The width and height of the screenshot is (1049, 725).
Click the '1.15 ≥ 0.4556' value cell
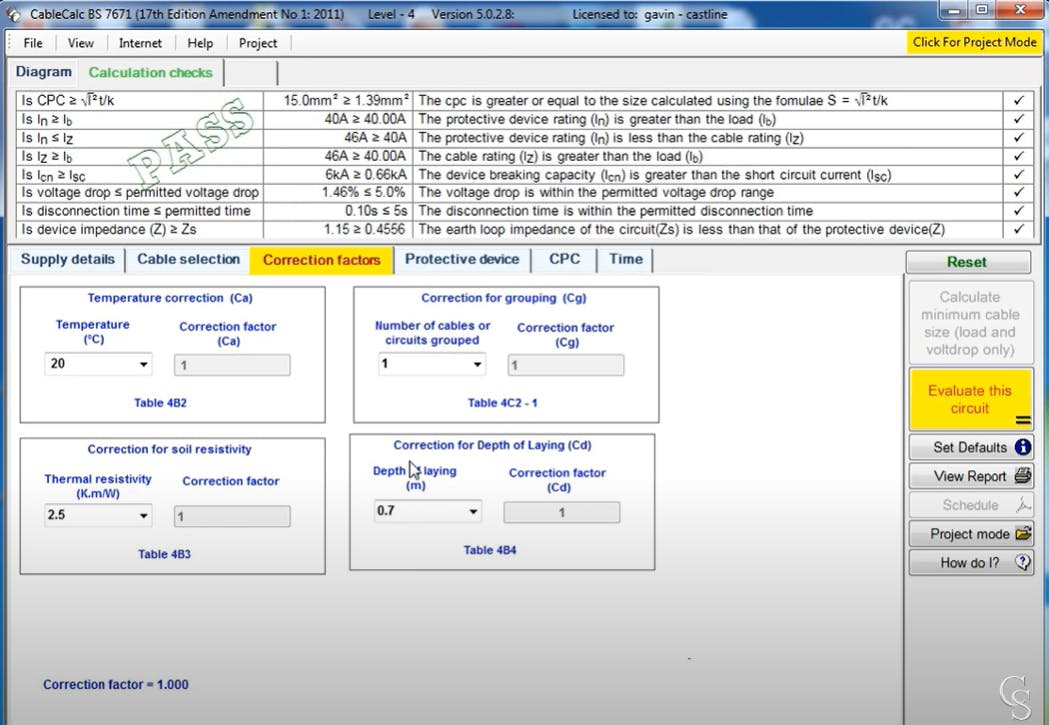(x=339, y=229)
